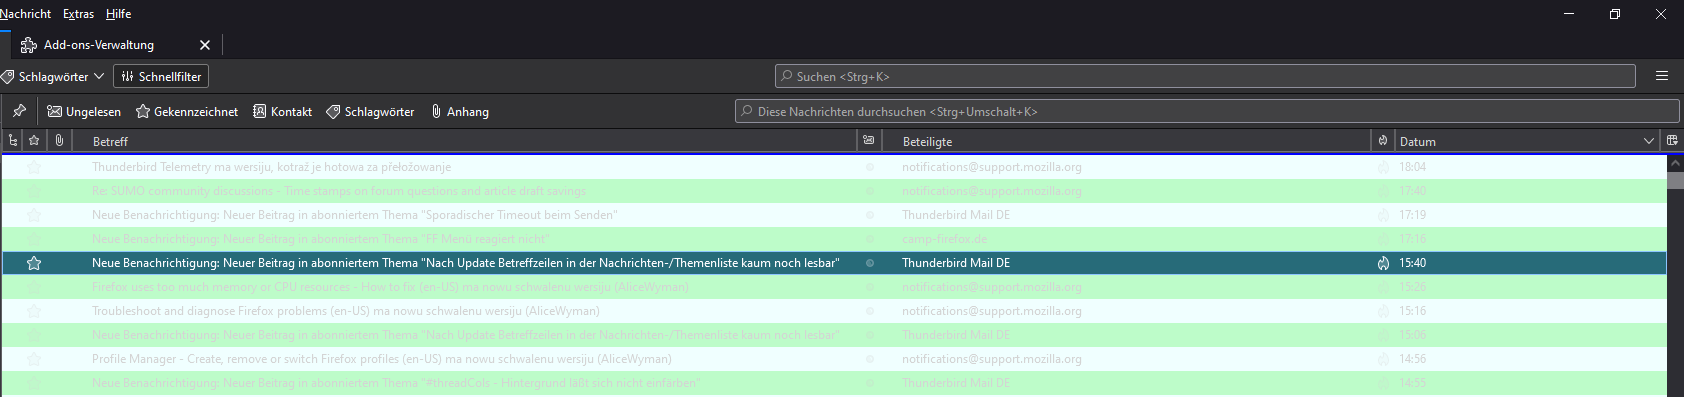The height and width of the screenshot is (397, 1684).
Task: Click the puzzle-piece icon on Add-ons-Verwaltung tab
Action: (x=29, y=45)
